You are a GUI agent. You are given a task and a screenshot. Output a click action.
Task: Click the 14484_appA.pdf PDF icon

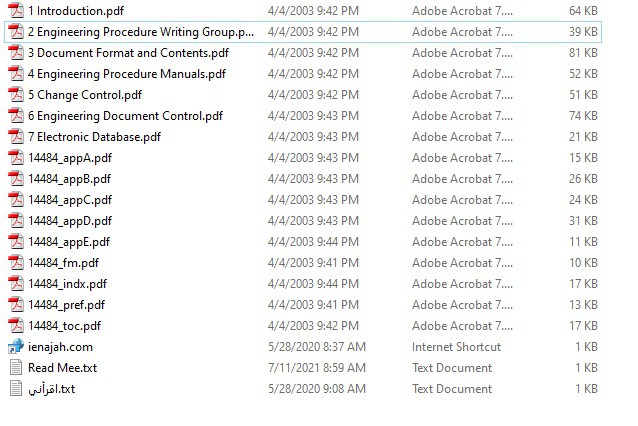click(15, 157)
